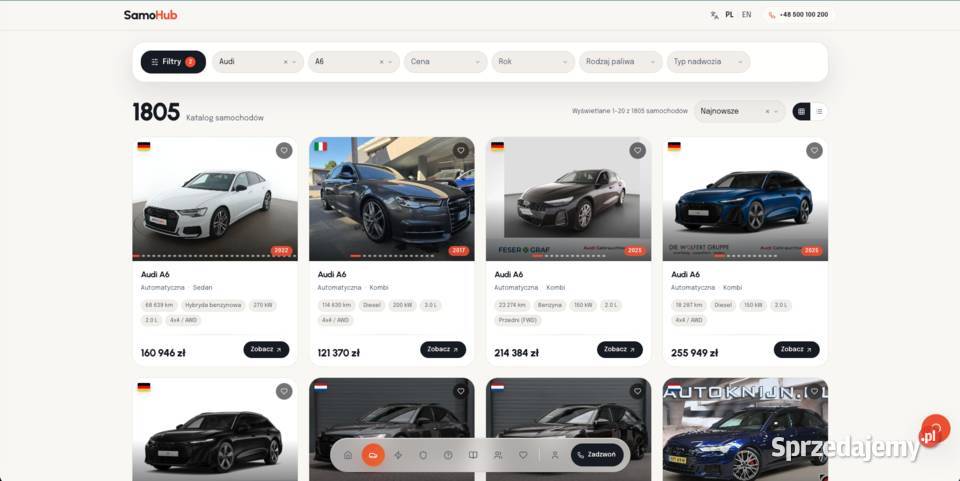Click the Hybryda benzynowa tag
Screen dimensions: 960x481
coord(213,305)
